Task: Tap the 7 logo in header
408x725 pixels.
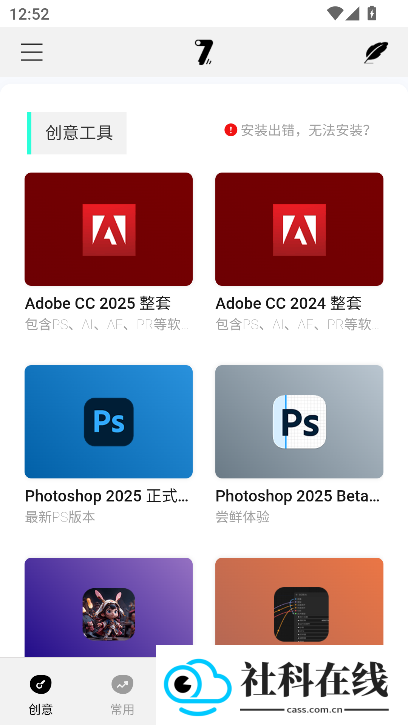Action: pyautogui.click(x=203, y=52)
